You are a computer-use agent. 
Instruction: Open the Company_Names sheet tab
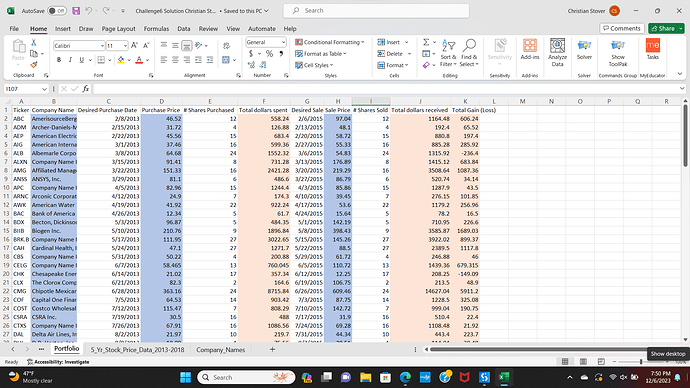(x=220, y=350)
